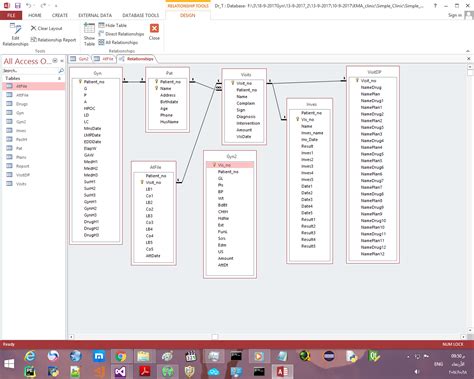Open the FILE backstage tab
Screen dimensions: 474x379
pyautogui.click(x=11, y=15)
